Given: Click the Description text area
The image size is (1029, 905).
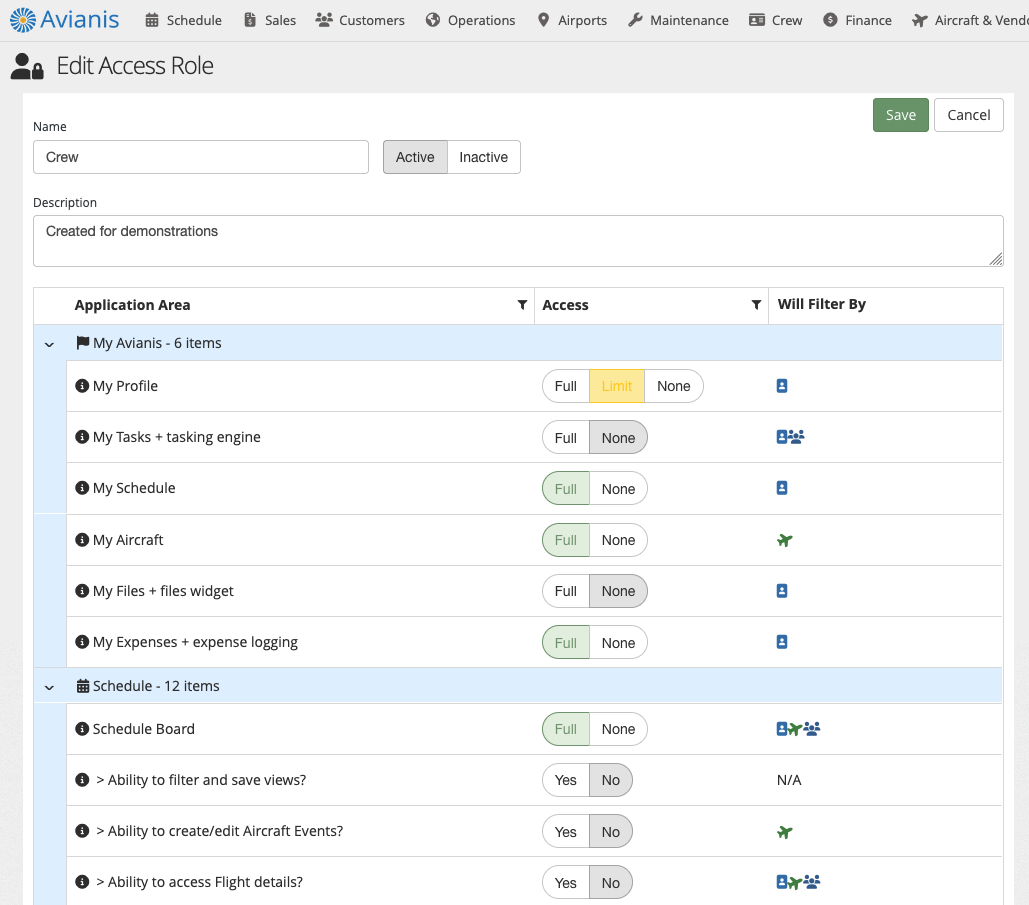Looking at the screenshot, I should point(518,241).
